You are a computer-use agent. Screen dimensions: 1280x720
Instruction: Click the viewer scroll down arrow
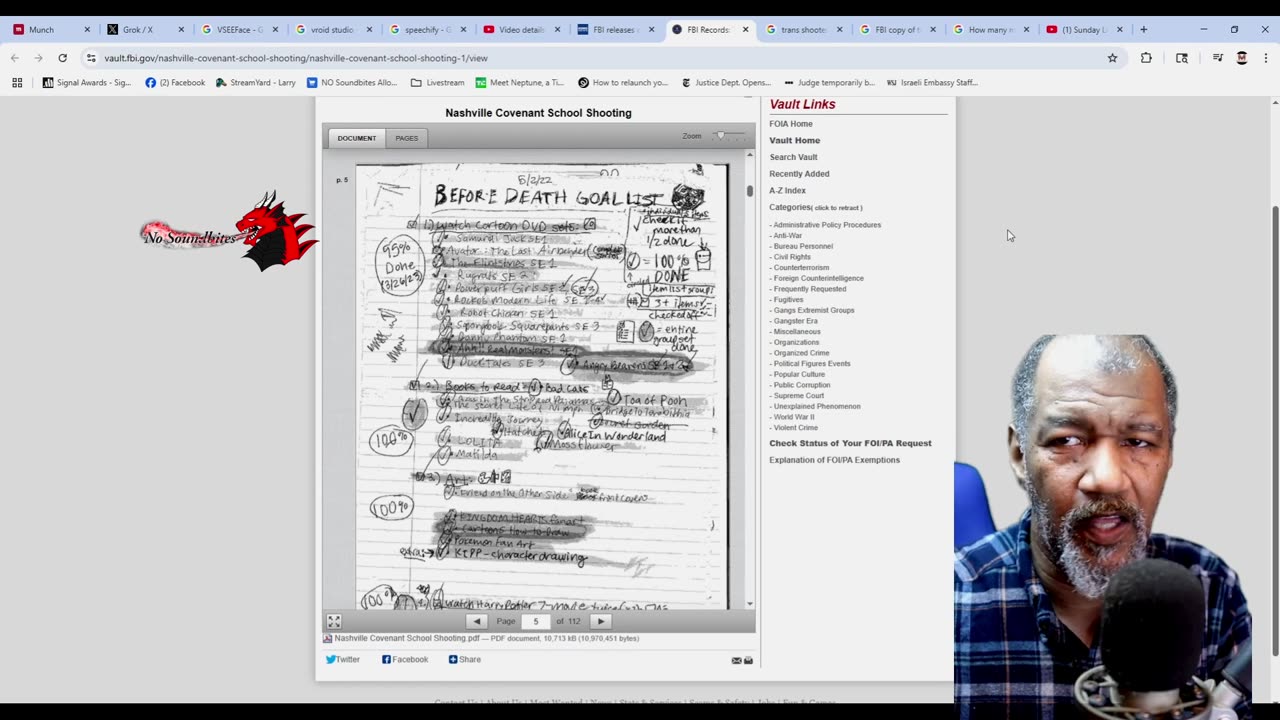[750, 604]
